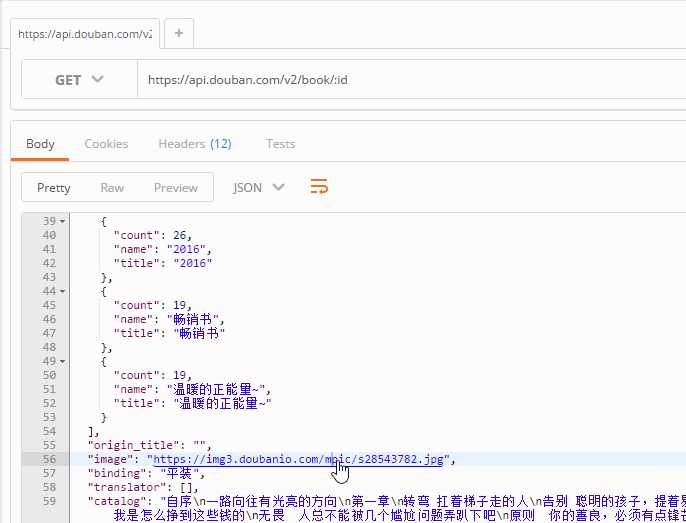Collapse the JSON object at line 44
Image resolution: width=686 pixels, height=523 pixels.
point(62,291)
